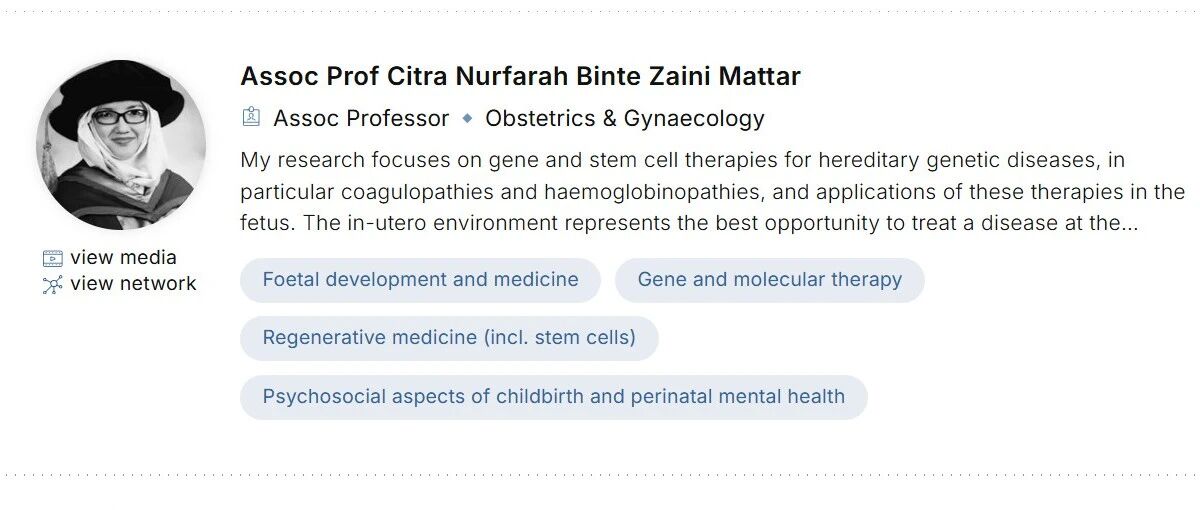Open Assoc Prof Citra Nurfarah's profile name
1200x510 pixels.
click(520, 76)
